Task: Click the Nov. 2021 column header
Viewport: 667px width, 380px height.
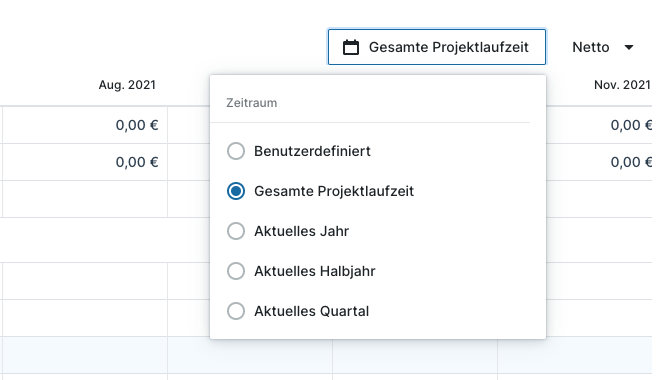Action: tap(622, 85)
